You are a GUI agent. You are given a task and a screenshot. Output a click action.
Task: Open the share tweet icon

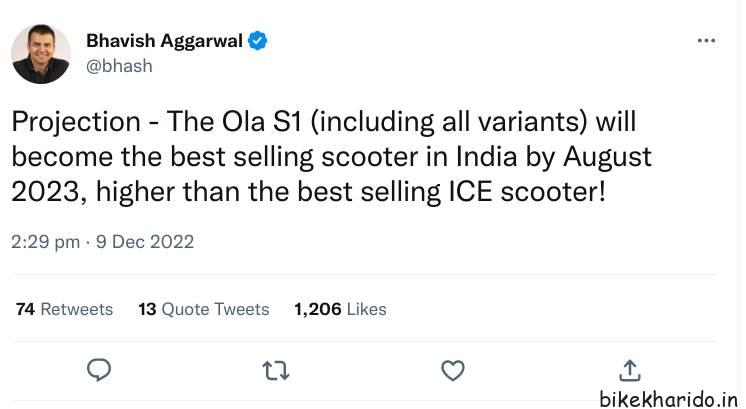pyautogui.click(x=630, y=370)
